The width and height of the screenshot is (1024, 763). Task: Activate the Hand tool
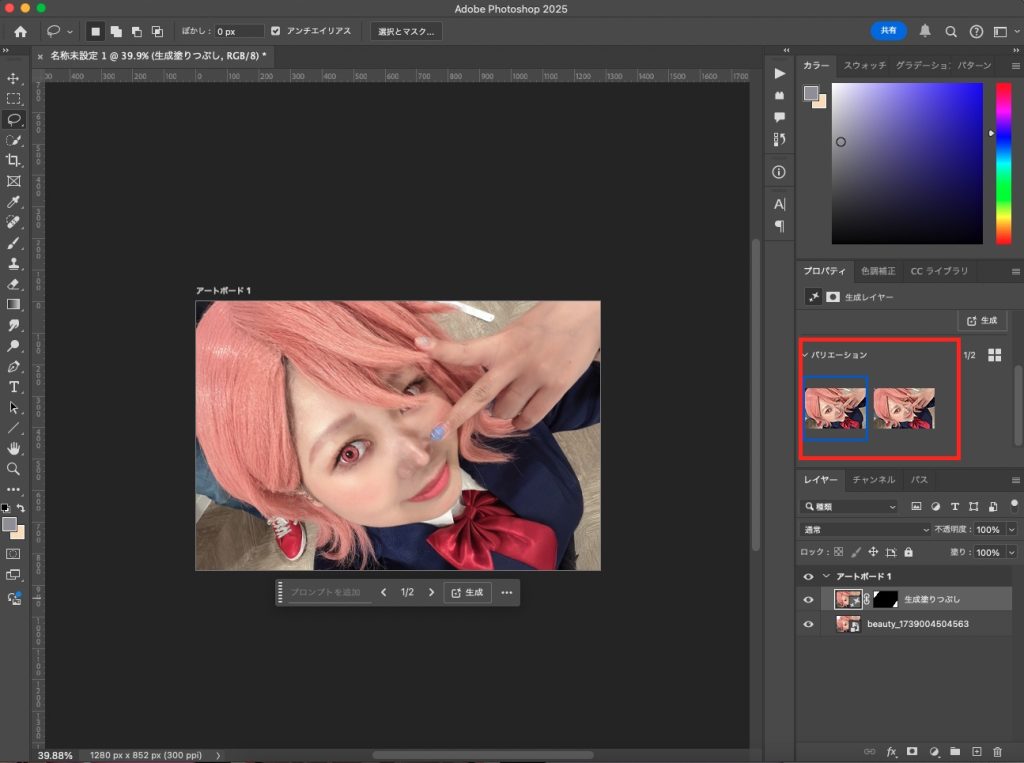[x=13, y=448]
